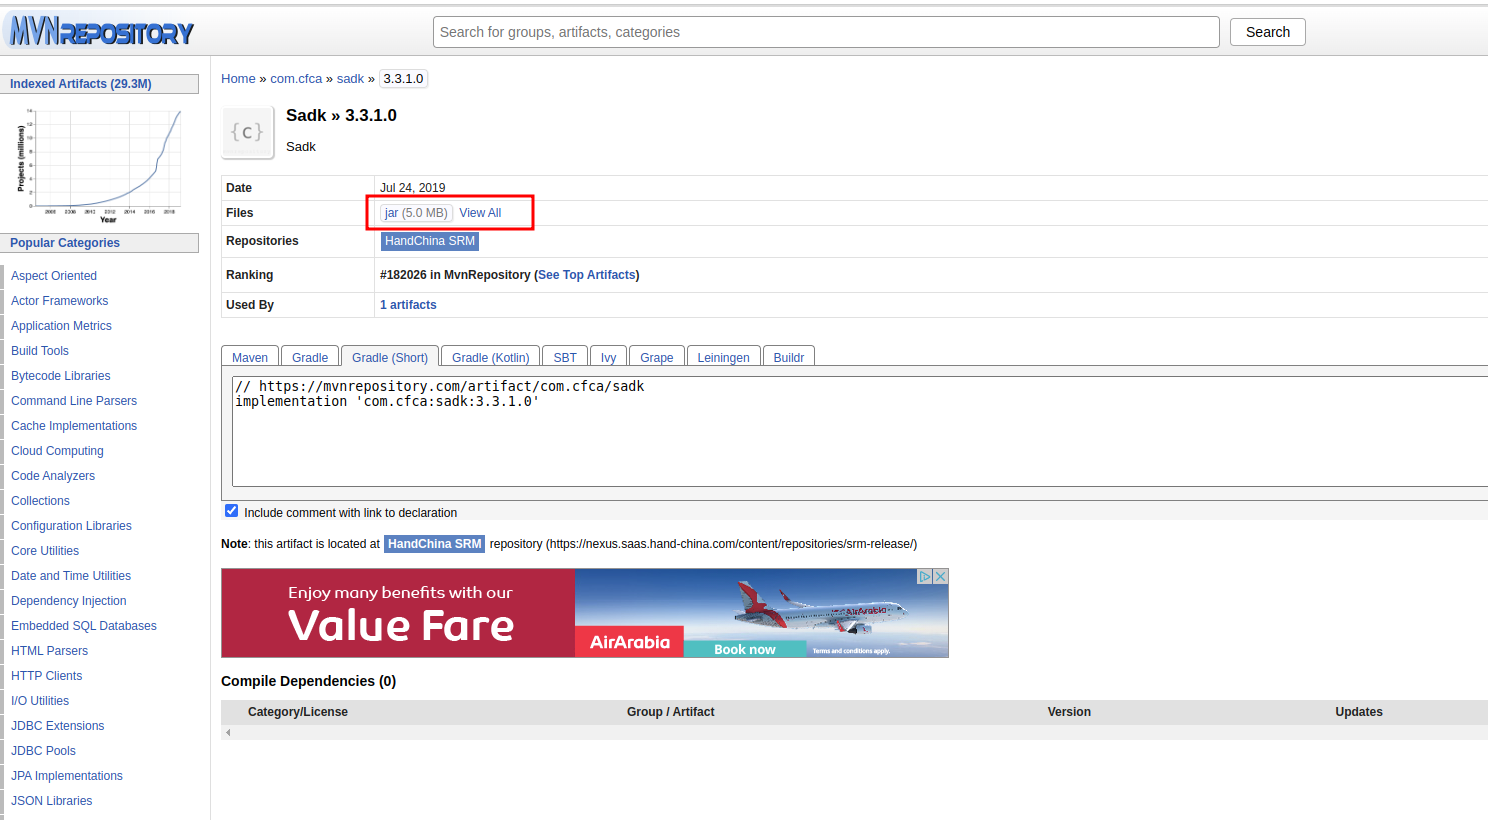Open Dependency Injection category

[69, 601]
